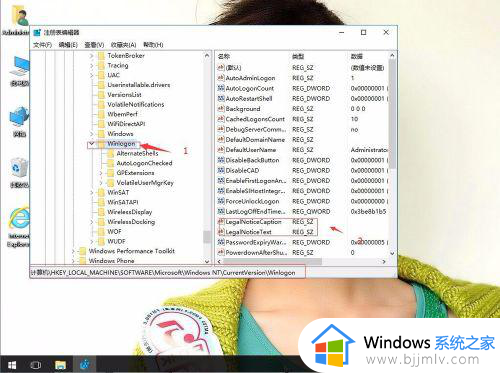Screen dimensions: 500x373
Task: Click the DisableBackButton DWORD icon
Action: [221, 160]
